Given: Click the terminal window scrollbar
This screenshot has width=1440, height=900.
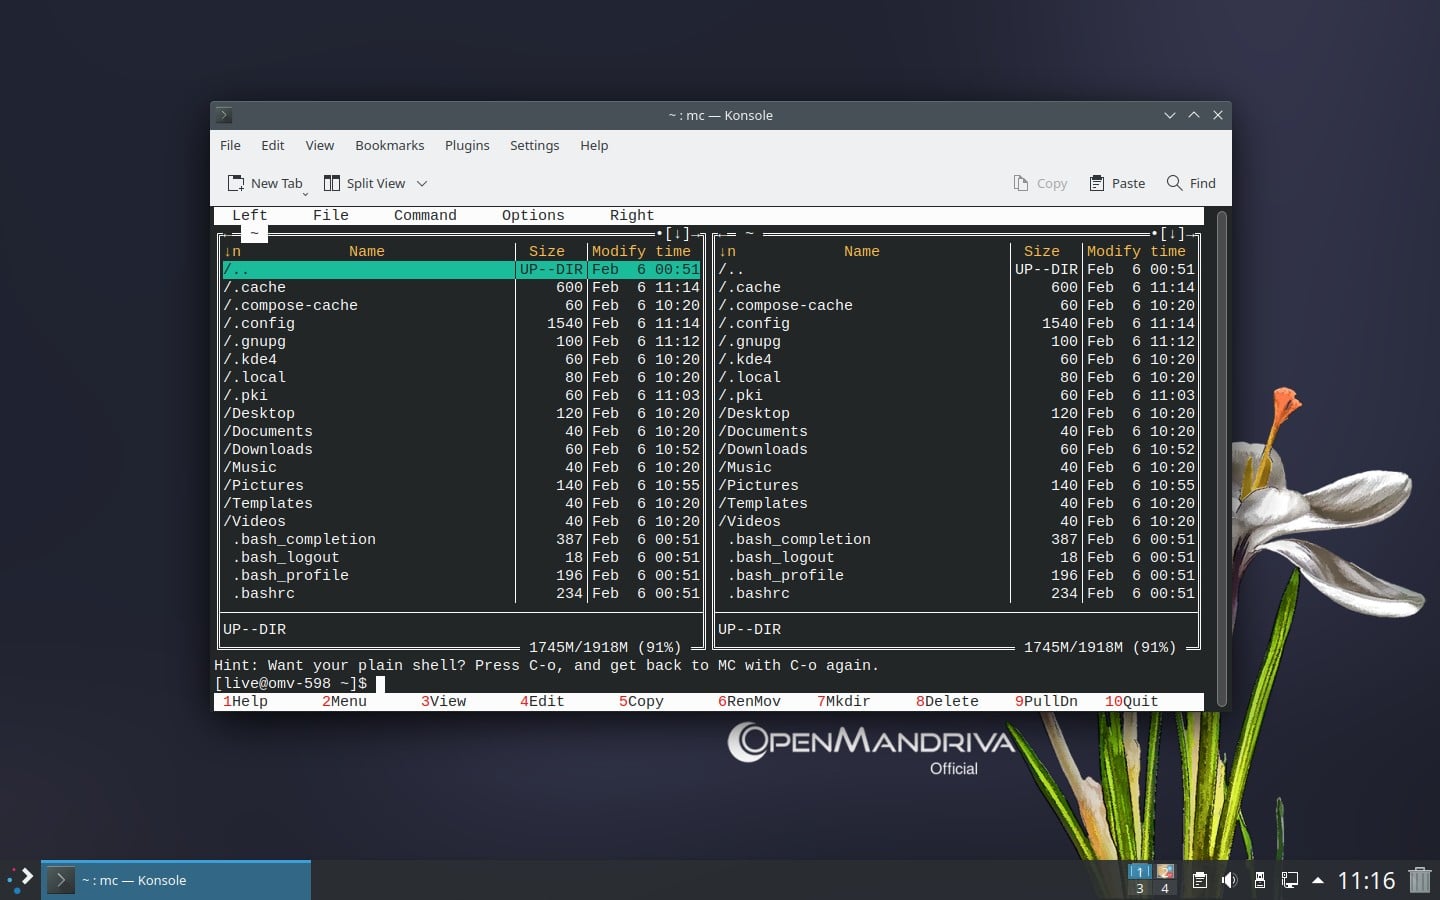Looking at the screenshot, I should [1220, 450].
